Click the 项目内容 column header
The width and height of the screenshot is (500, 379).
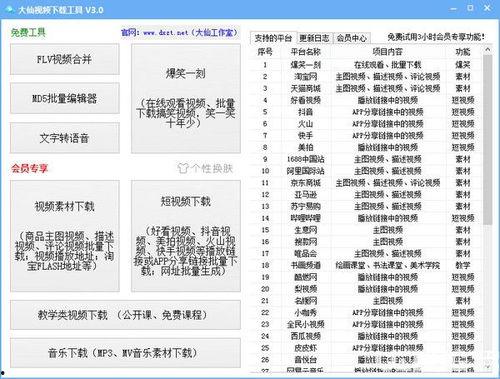[388, 52]
